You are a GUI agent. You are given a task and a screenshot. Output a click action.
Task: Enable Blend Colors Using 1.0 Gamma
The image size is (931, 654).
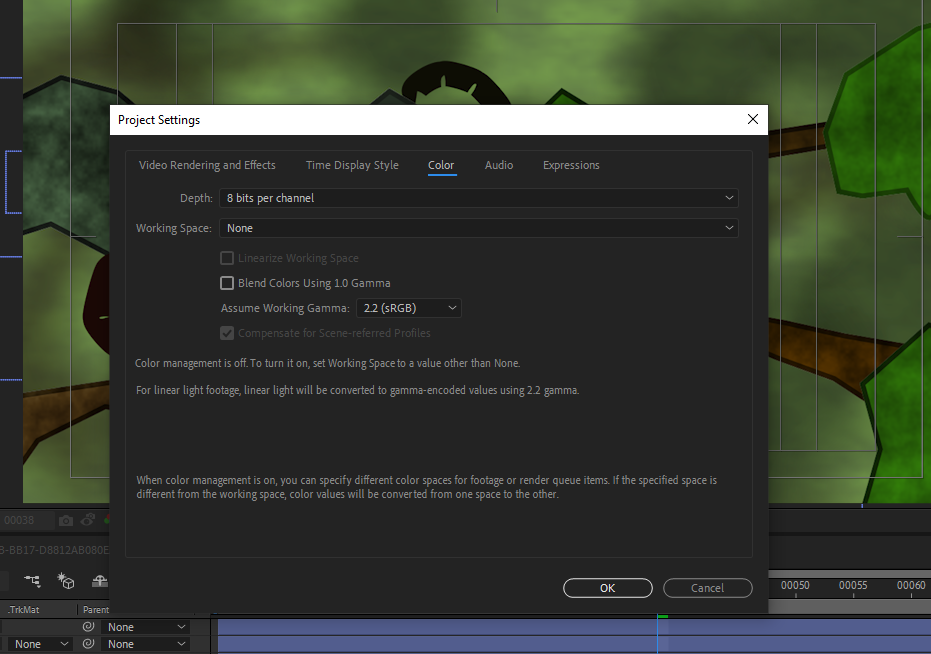pyautogui.click(x=227, y=283)
